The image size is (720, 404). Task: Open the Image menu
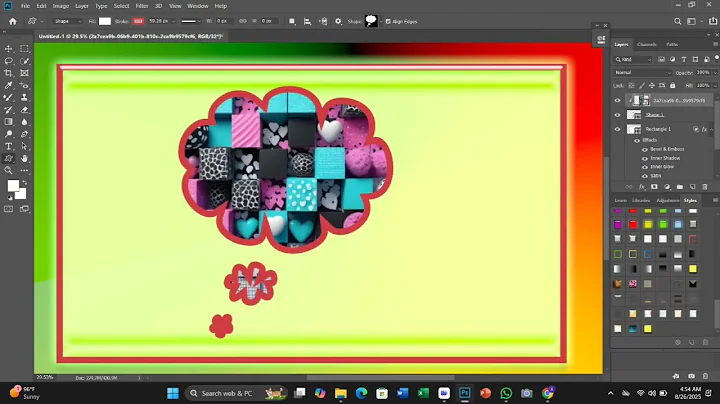pos(61,6)
